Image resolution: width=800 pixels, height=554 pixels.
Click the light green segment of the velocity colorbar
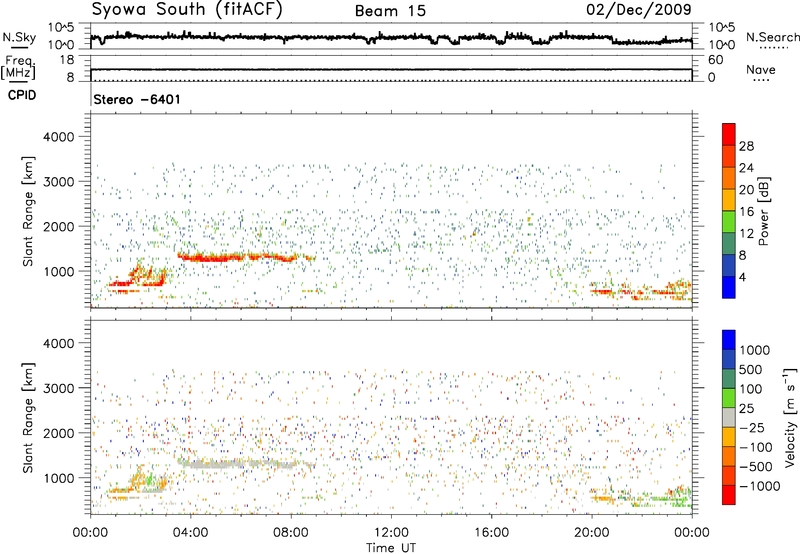[729, 398]
